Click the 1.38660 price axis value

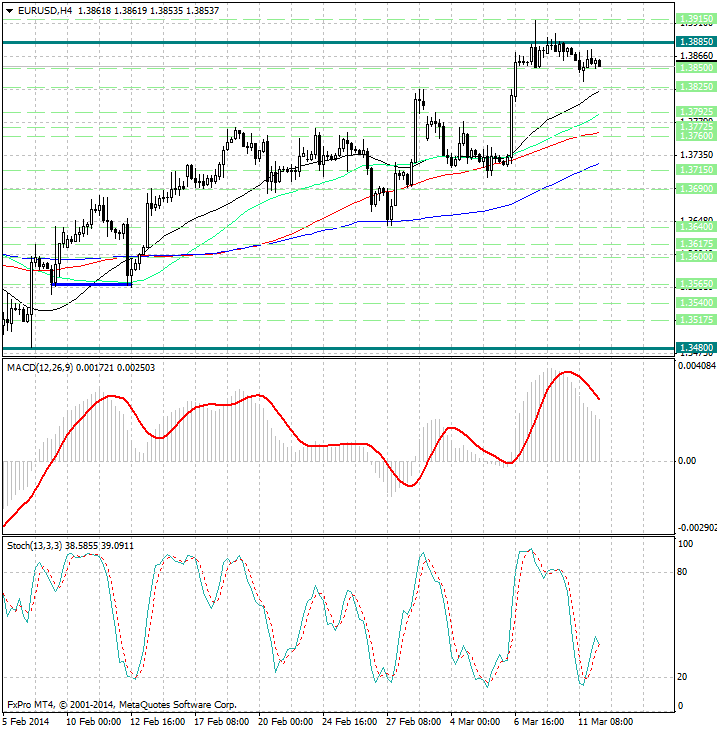696,55
